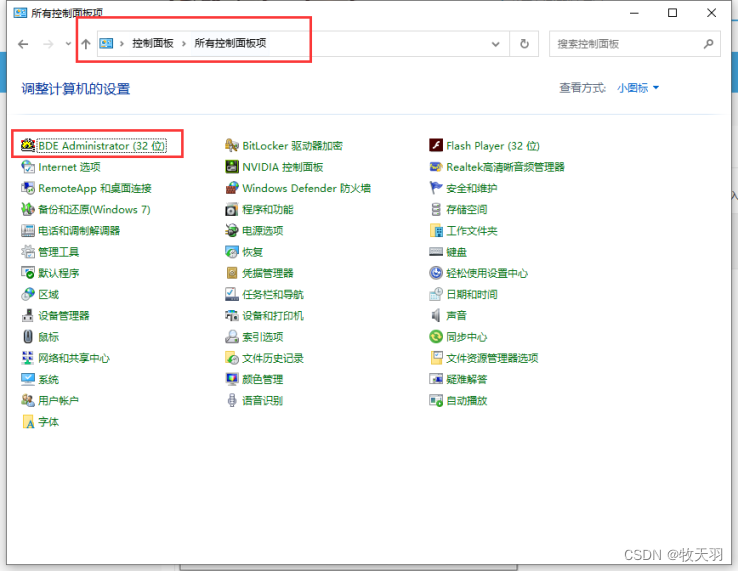The height and width of the screenshot is (571, 738).
Task: Open 任务栏和导航 icon
Action: pos(232,294)
